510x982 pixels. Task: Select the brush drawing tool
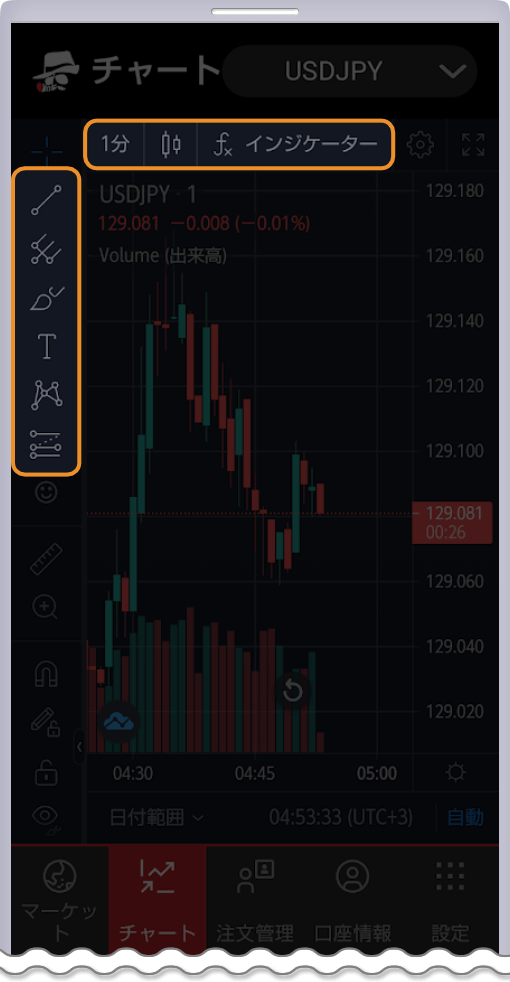point(46,298)
